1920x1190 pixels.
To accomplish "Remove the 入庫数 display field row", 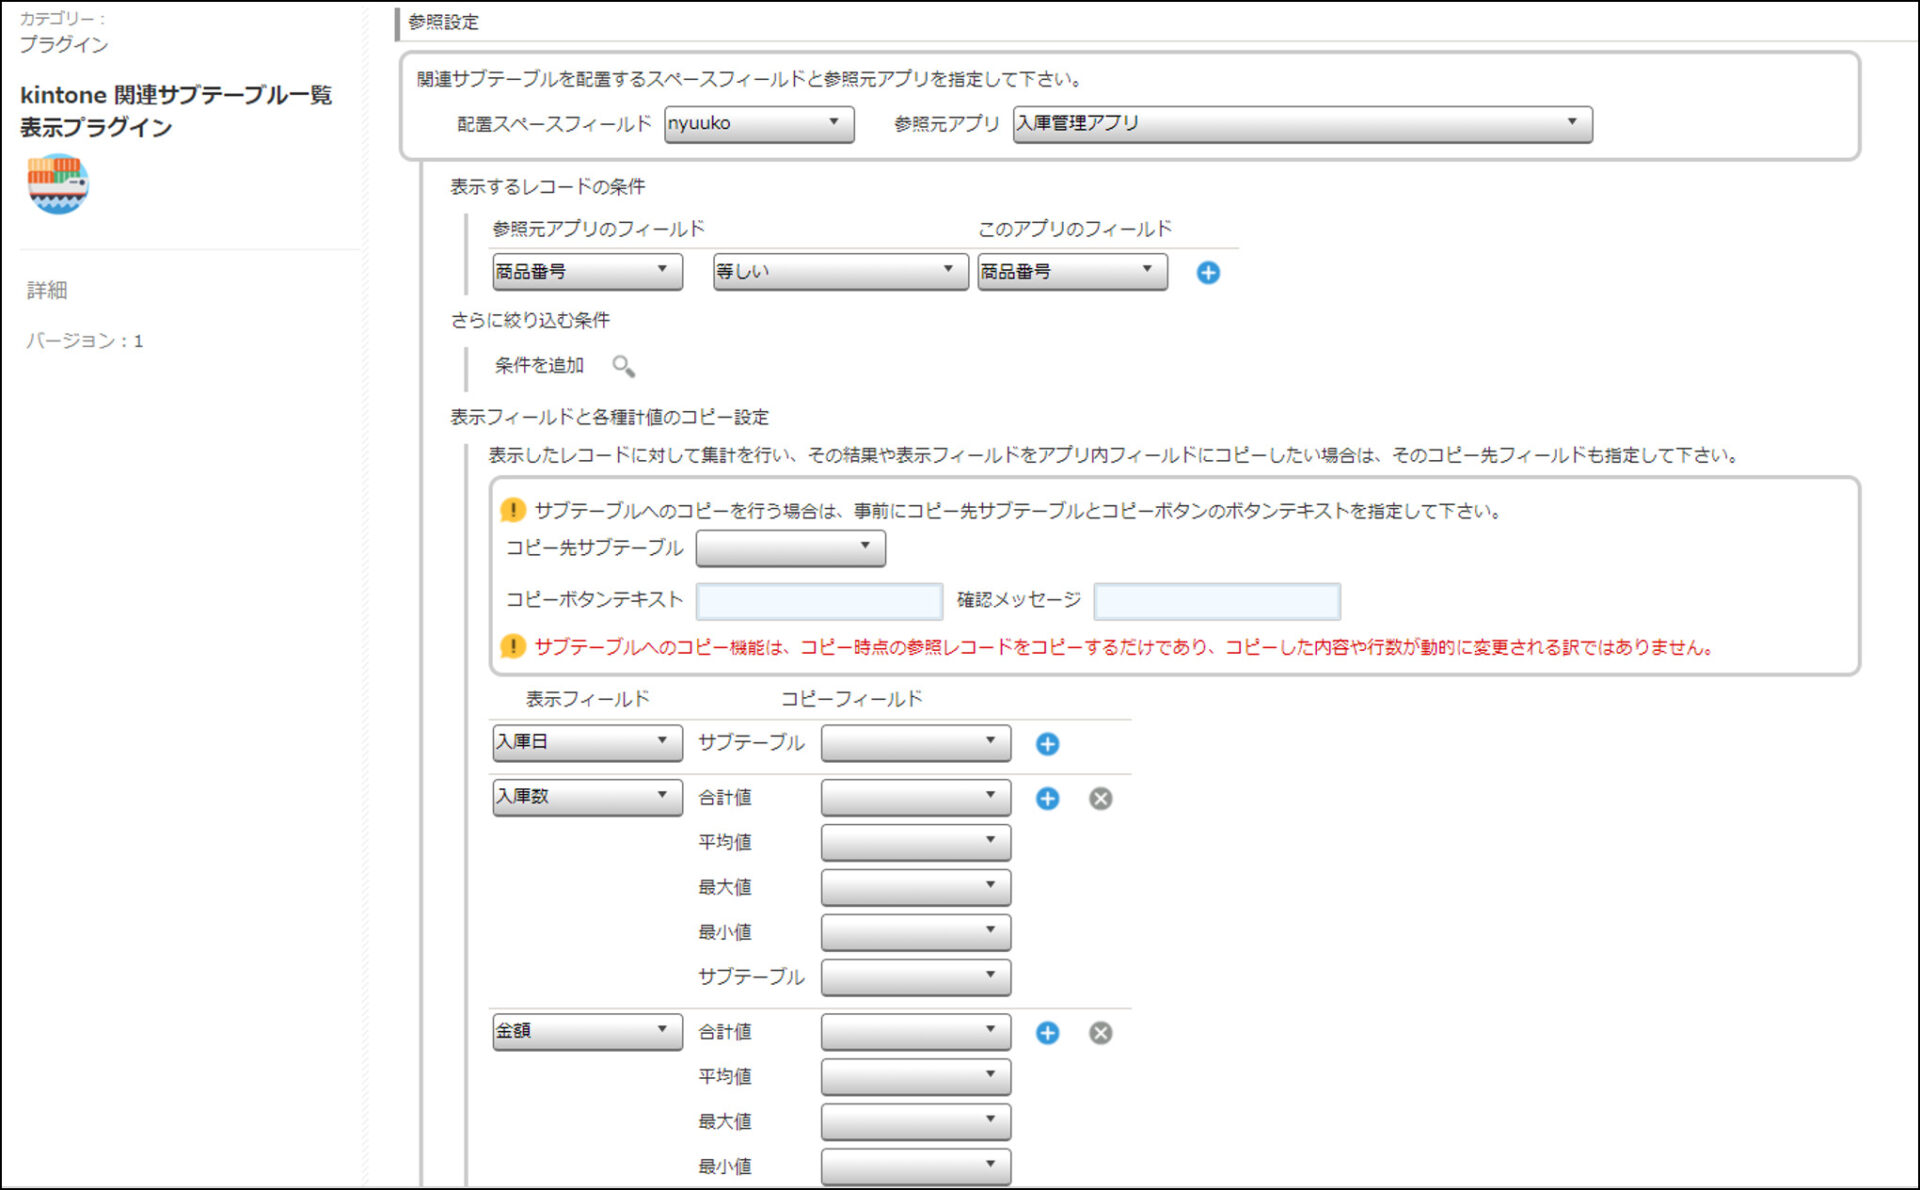I will pos(1100,798).
